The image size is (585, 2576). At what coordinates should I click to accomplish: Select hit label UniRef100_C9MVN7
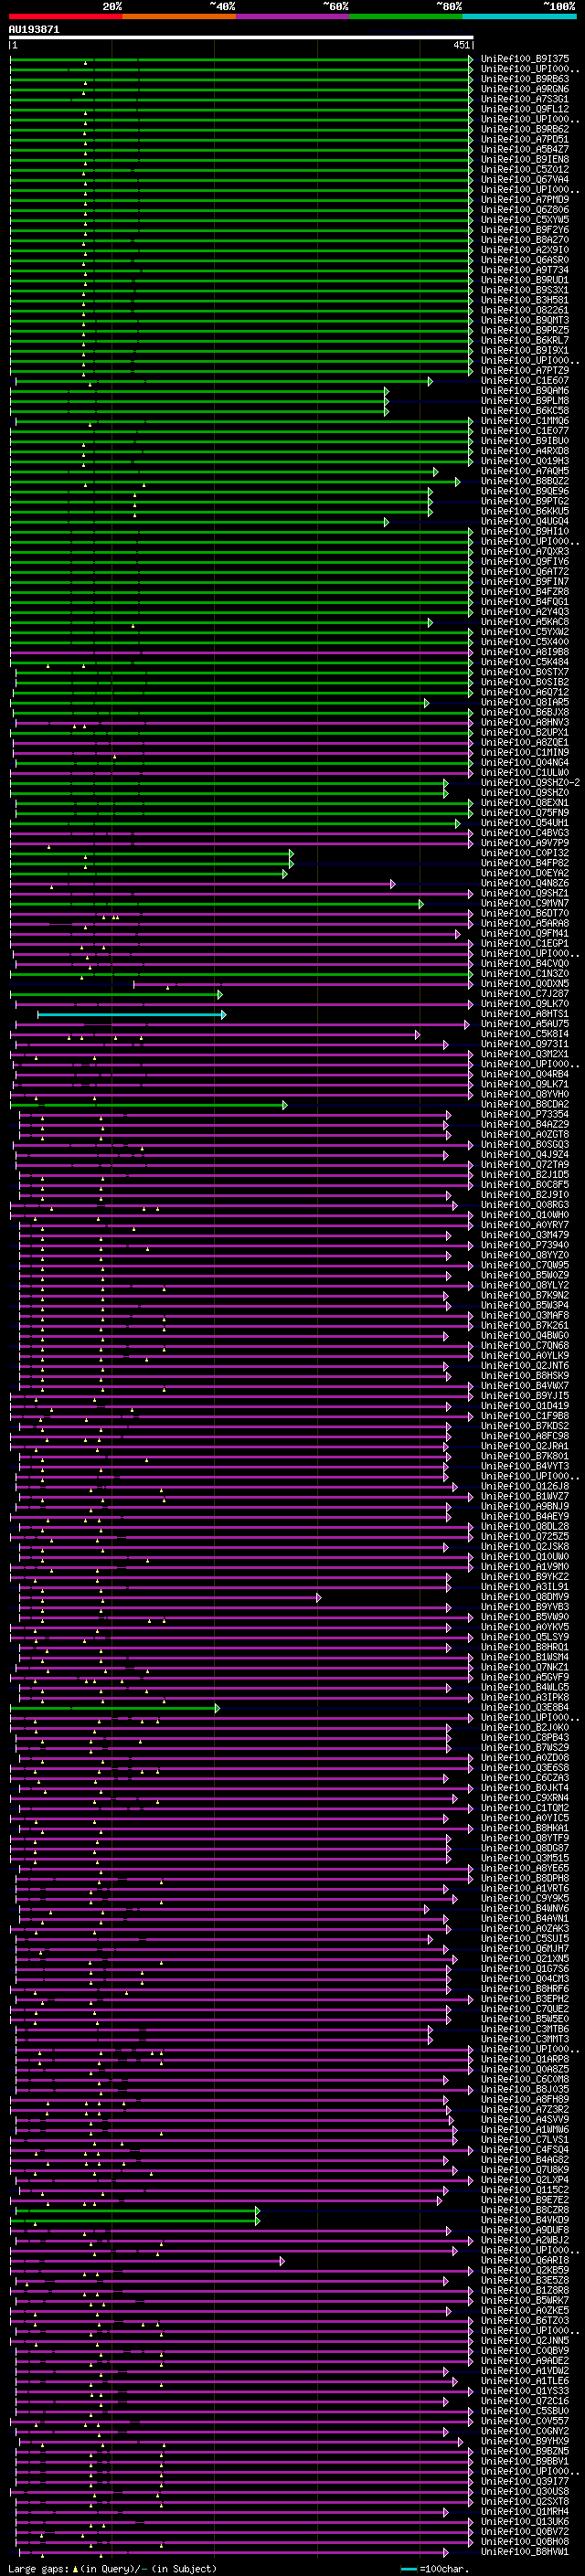[x=525, y=904]
